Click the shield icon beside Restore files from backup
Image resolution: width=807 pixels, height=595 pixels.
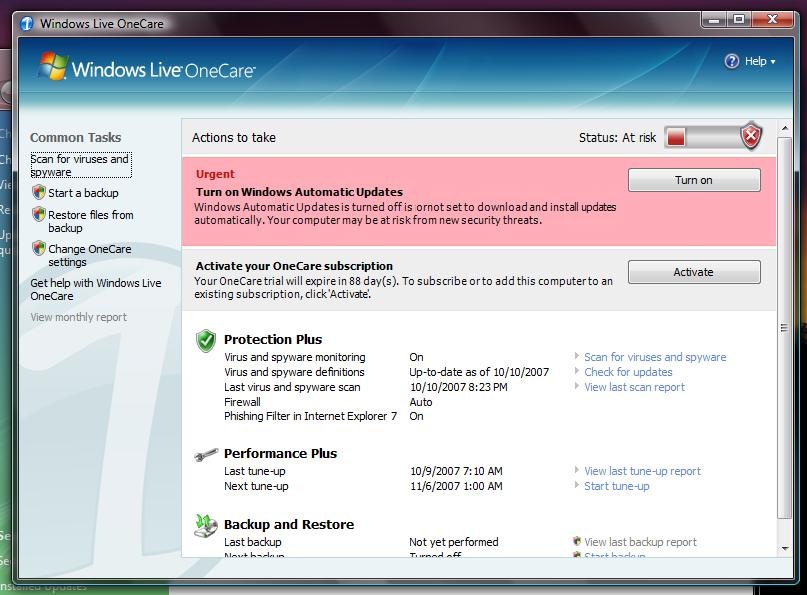(x=39, y=214)
